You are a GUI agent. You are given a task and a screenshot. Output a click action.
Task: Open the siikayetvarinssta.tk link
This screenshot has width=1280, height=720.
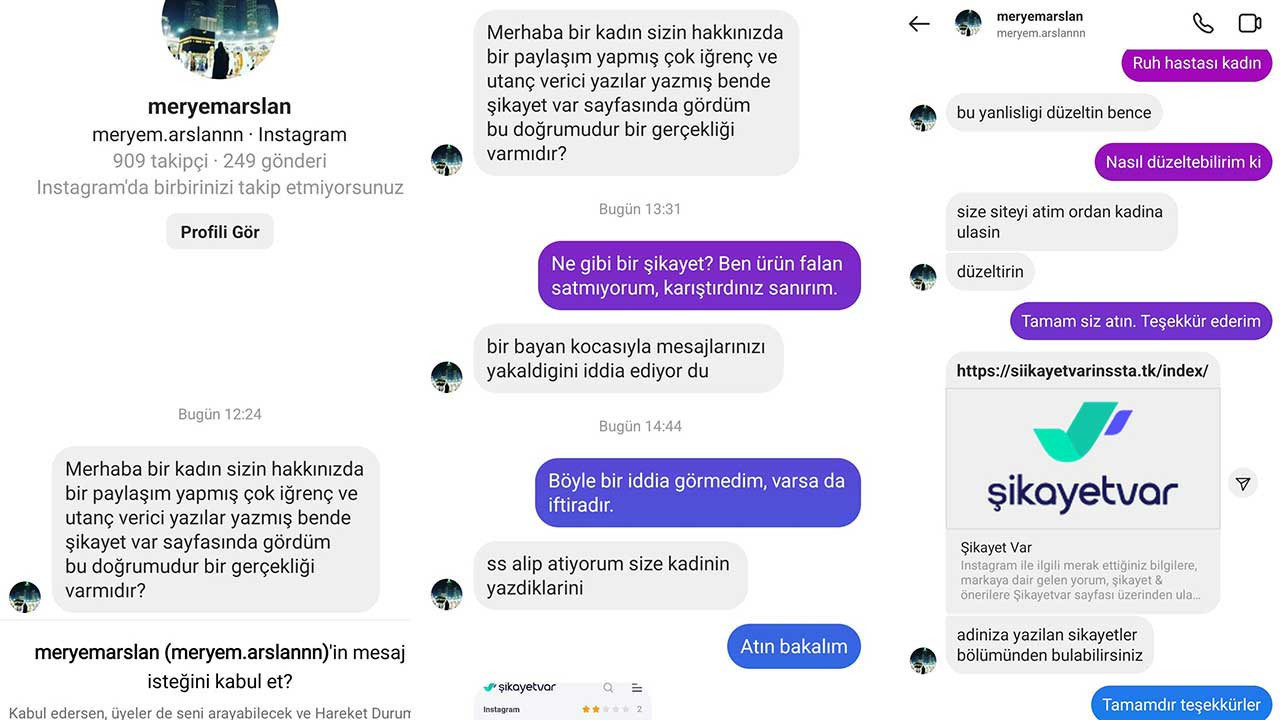pyautogui.click(x=1082, y=370)
